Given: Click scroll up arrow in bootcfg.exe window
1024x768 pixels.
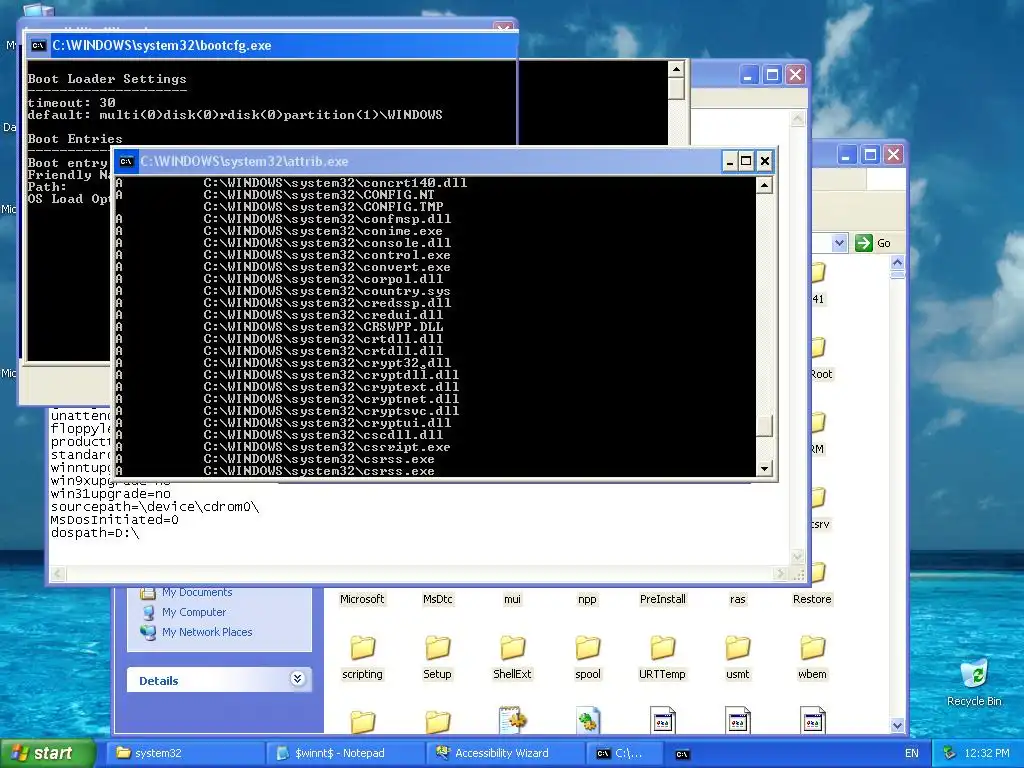Looking at the screenshot, I should point(676,69).
